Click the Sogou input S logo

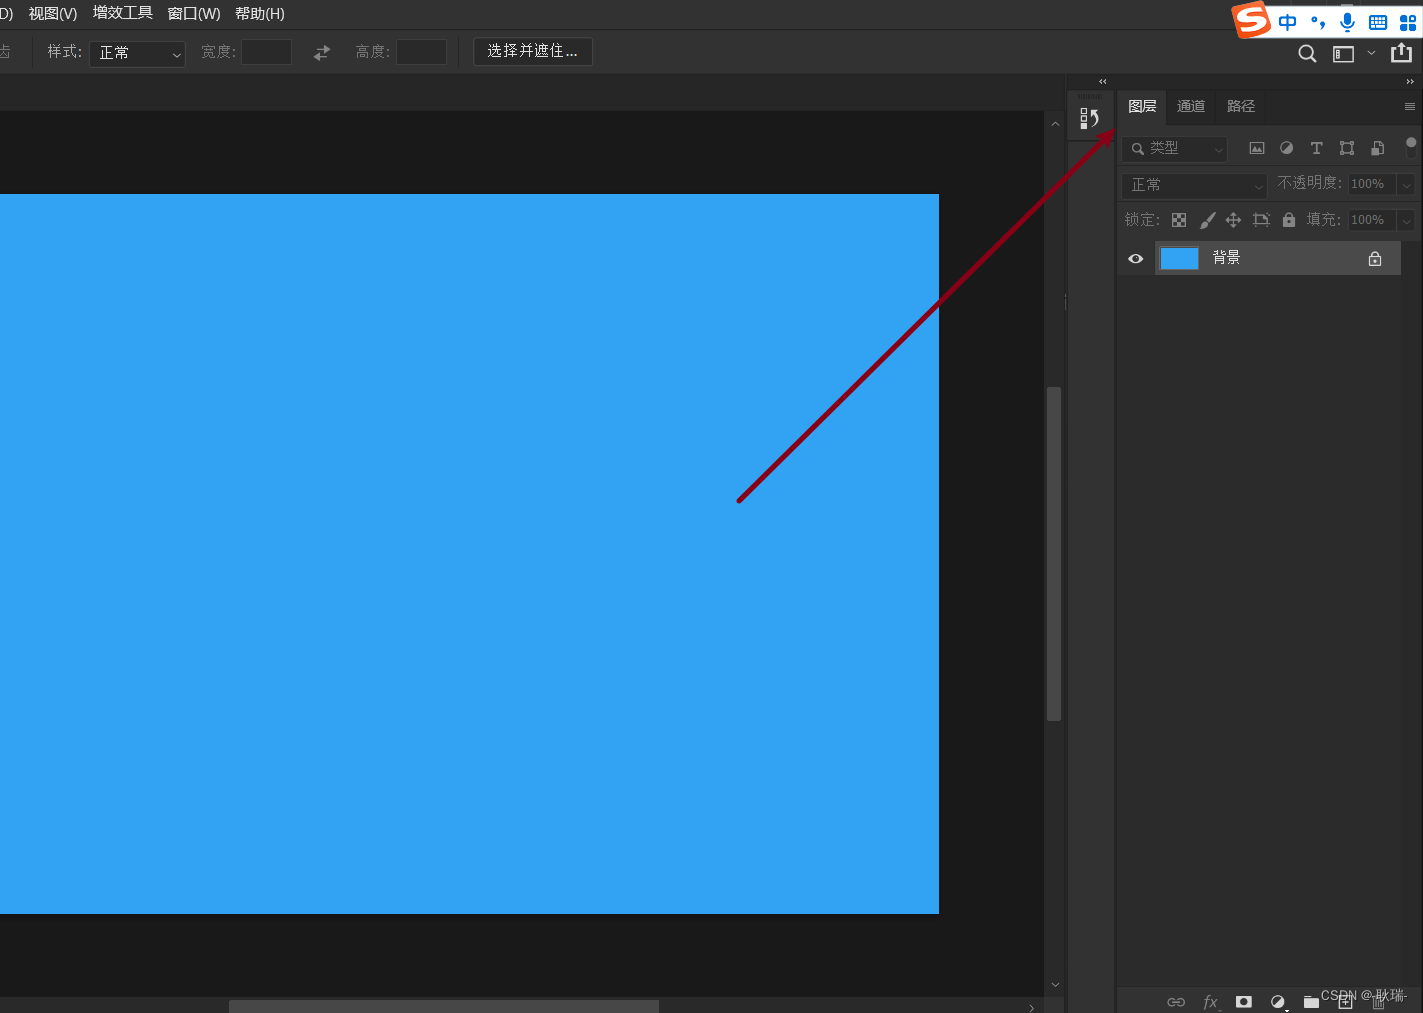[x=1250, y=20]
